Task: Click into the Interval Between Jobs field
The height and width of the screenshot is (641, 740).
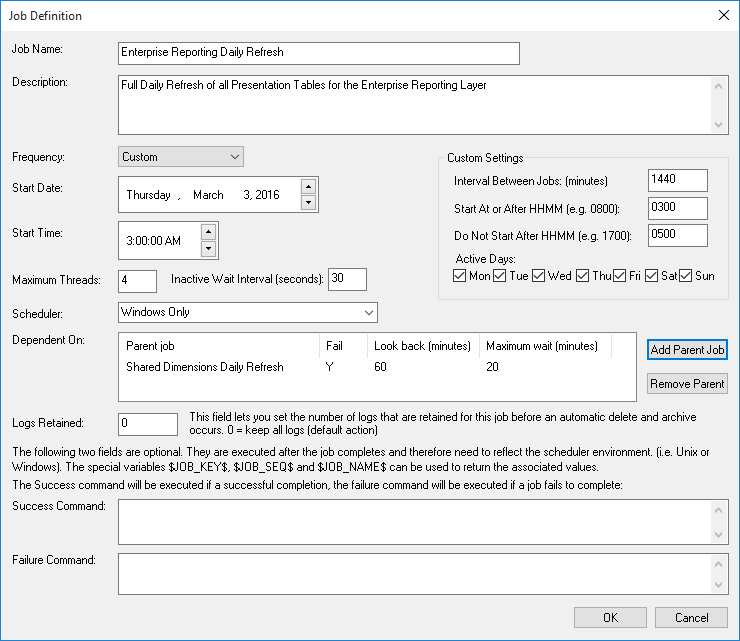Action: click(x=678, y=180)
